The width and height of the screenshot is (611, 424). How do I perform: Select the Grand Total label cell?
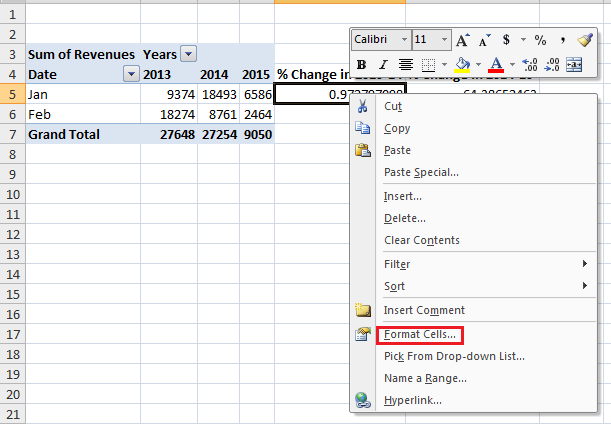click(x=83, y=134)
